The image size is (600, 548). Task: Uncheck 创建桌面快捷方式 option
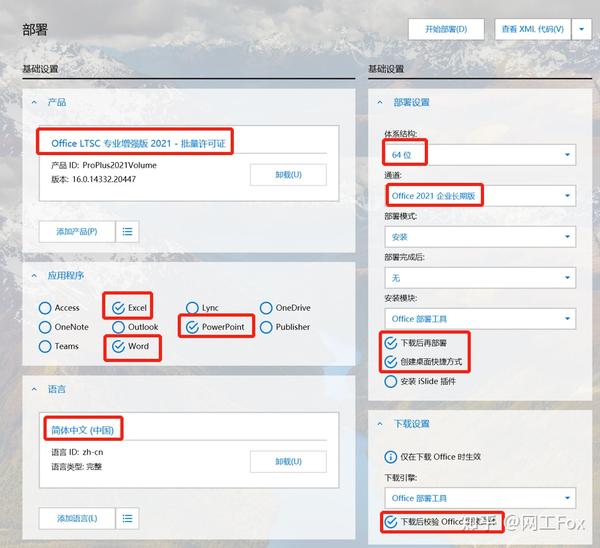[x=391, y=362]
